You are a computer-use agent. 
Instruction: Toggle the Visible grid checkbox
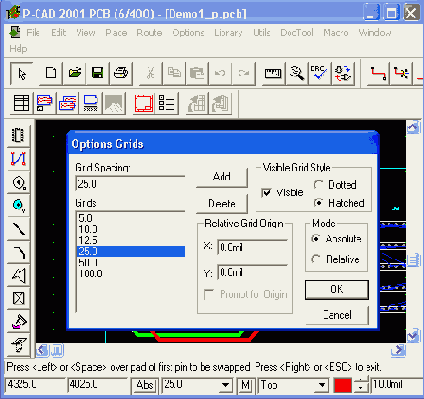coord(266,193)
